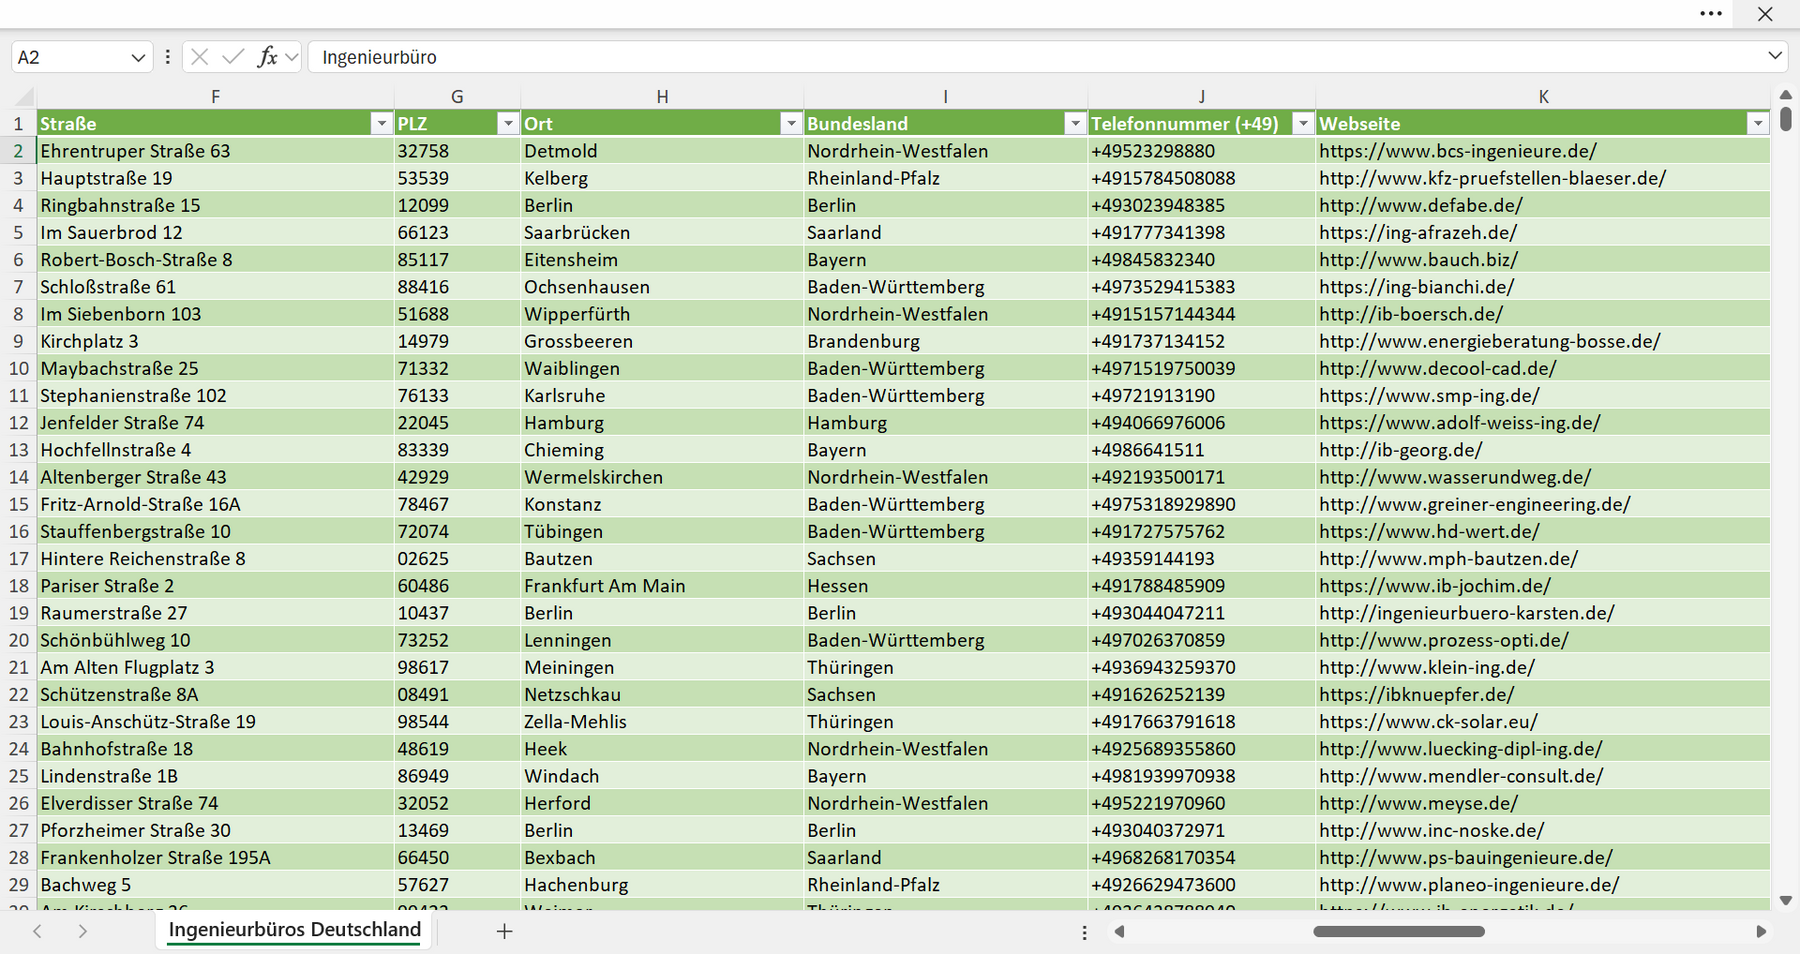Select column K header
Viewport: 1800px width, 954px height.
click(x=1543, y=97)
